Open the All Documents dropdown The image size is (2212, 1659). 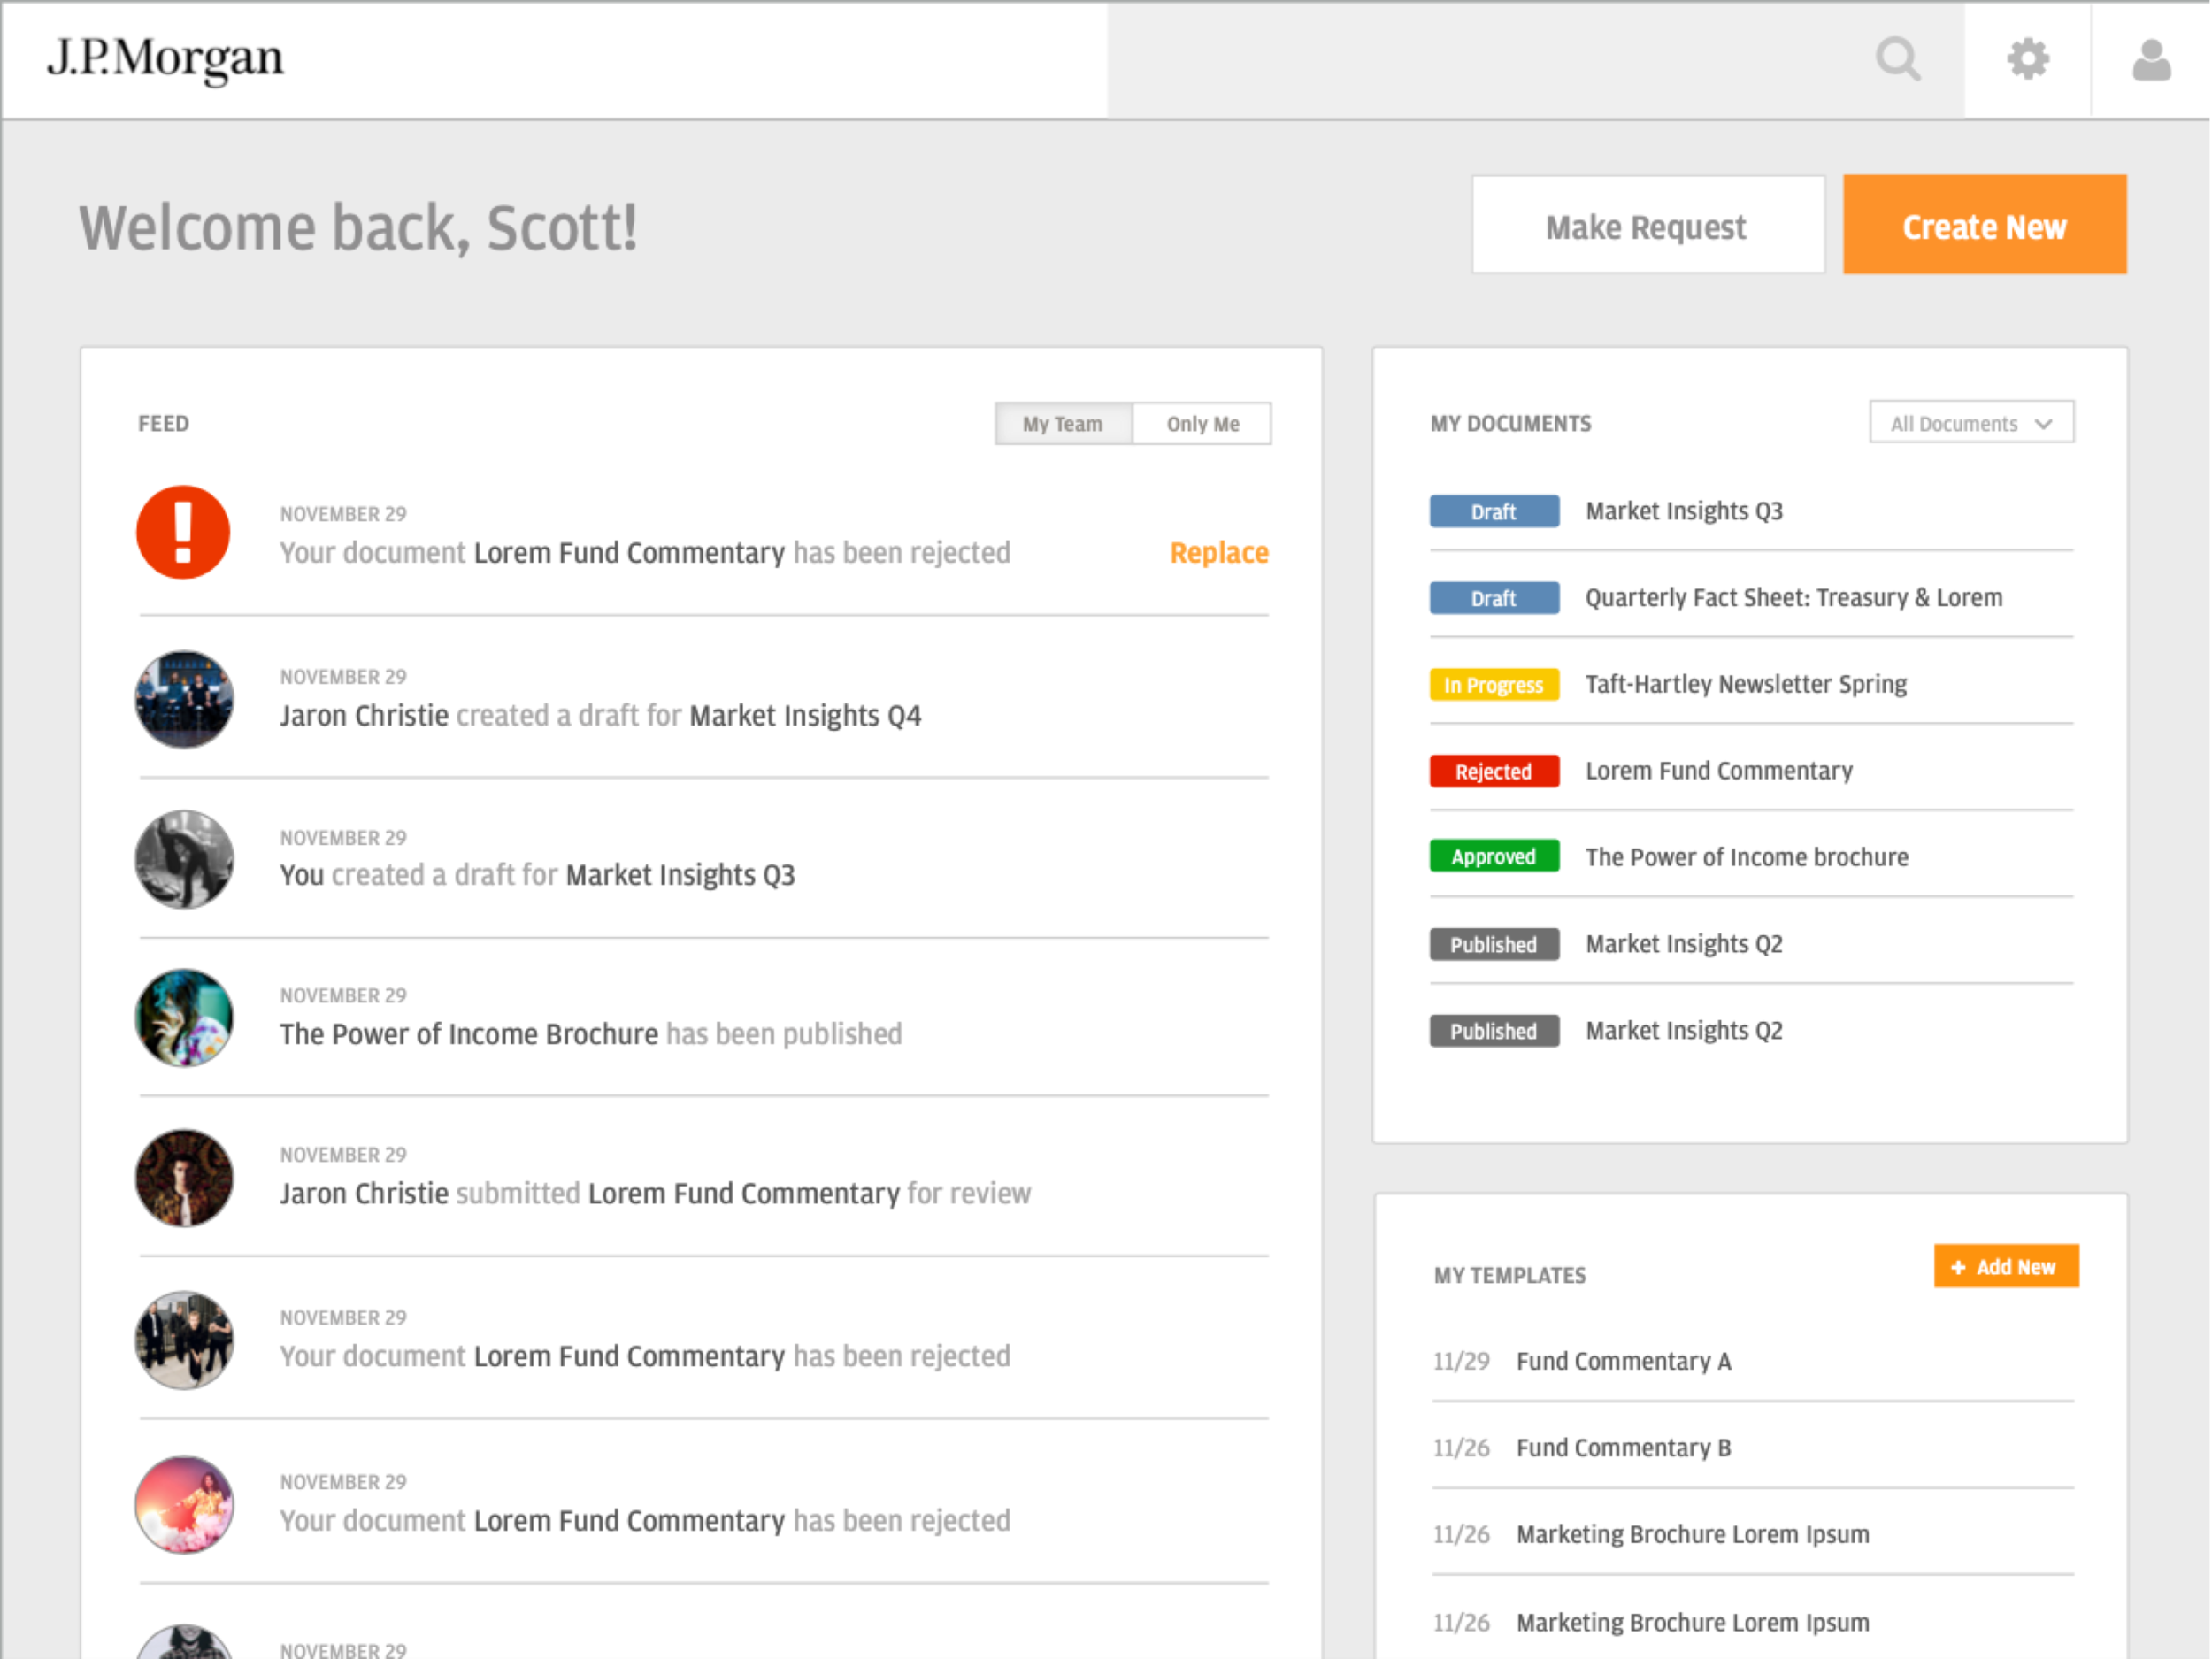tap(1970, 423)
